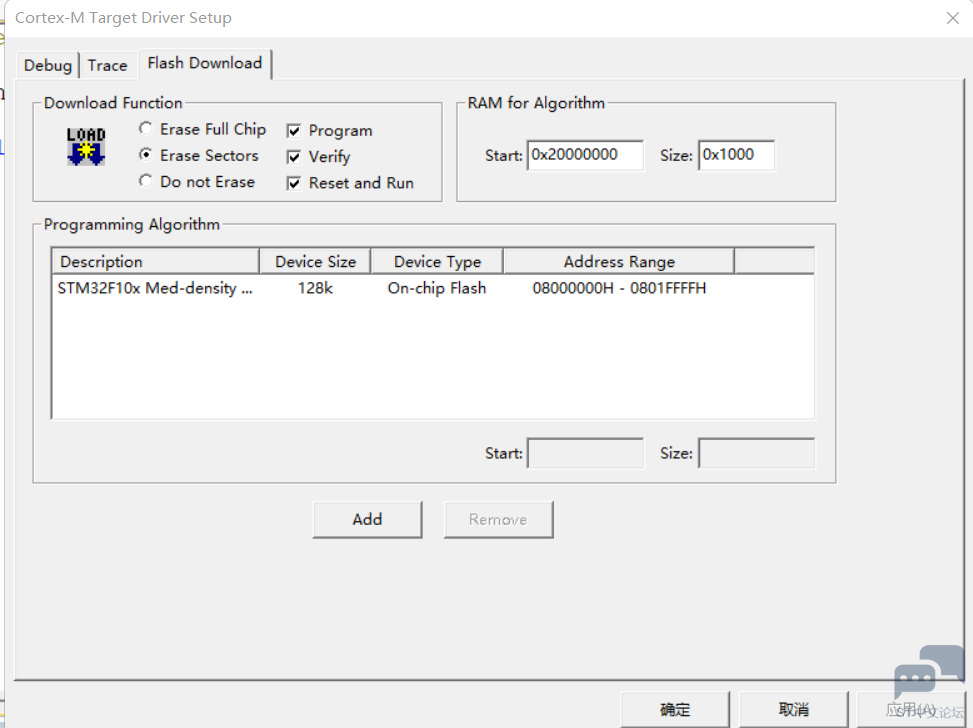
Task: Disable the Verify checkbox
Action: [x=294, y=157]
